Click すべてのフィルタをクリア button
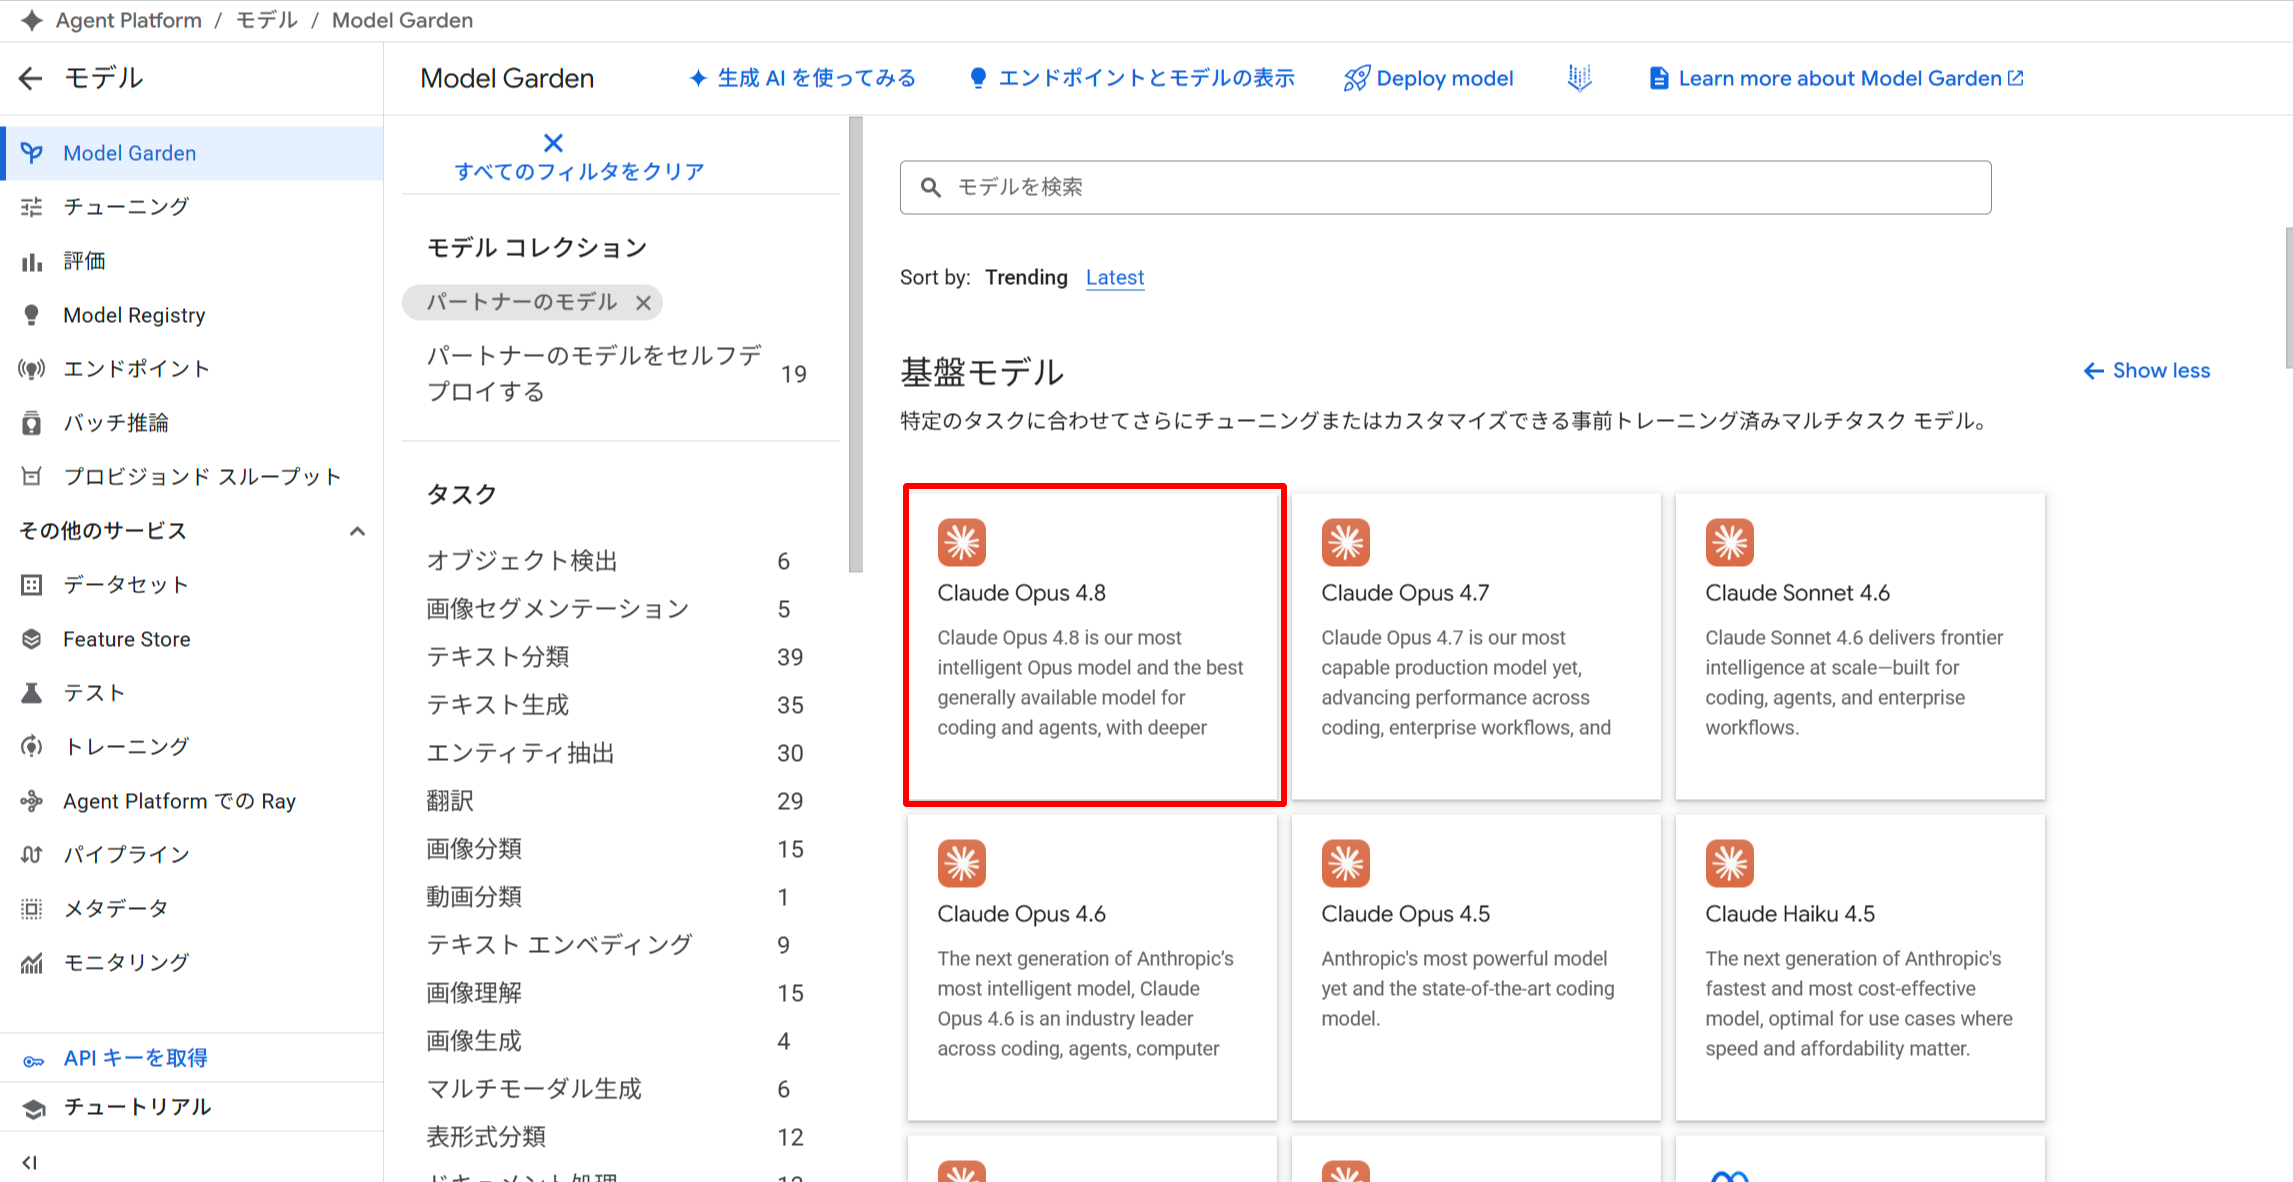This screenshot has height=1182, width=2293. point(579,158)
